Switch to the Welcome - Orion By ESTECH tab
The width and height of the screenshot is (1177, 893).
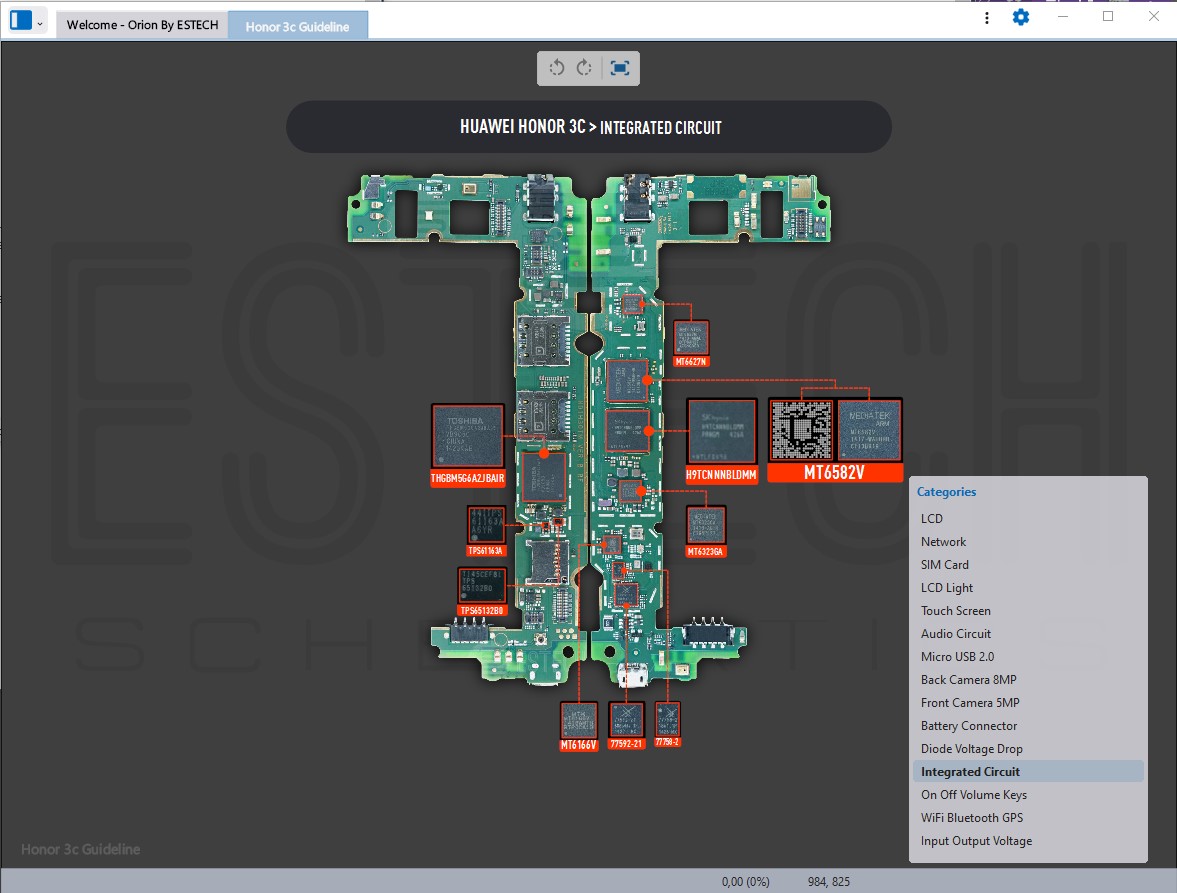point(142,26)
